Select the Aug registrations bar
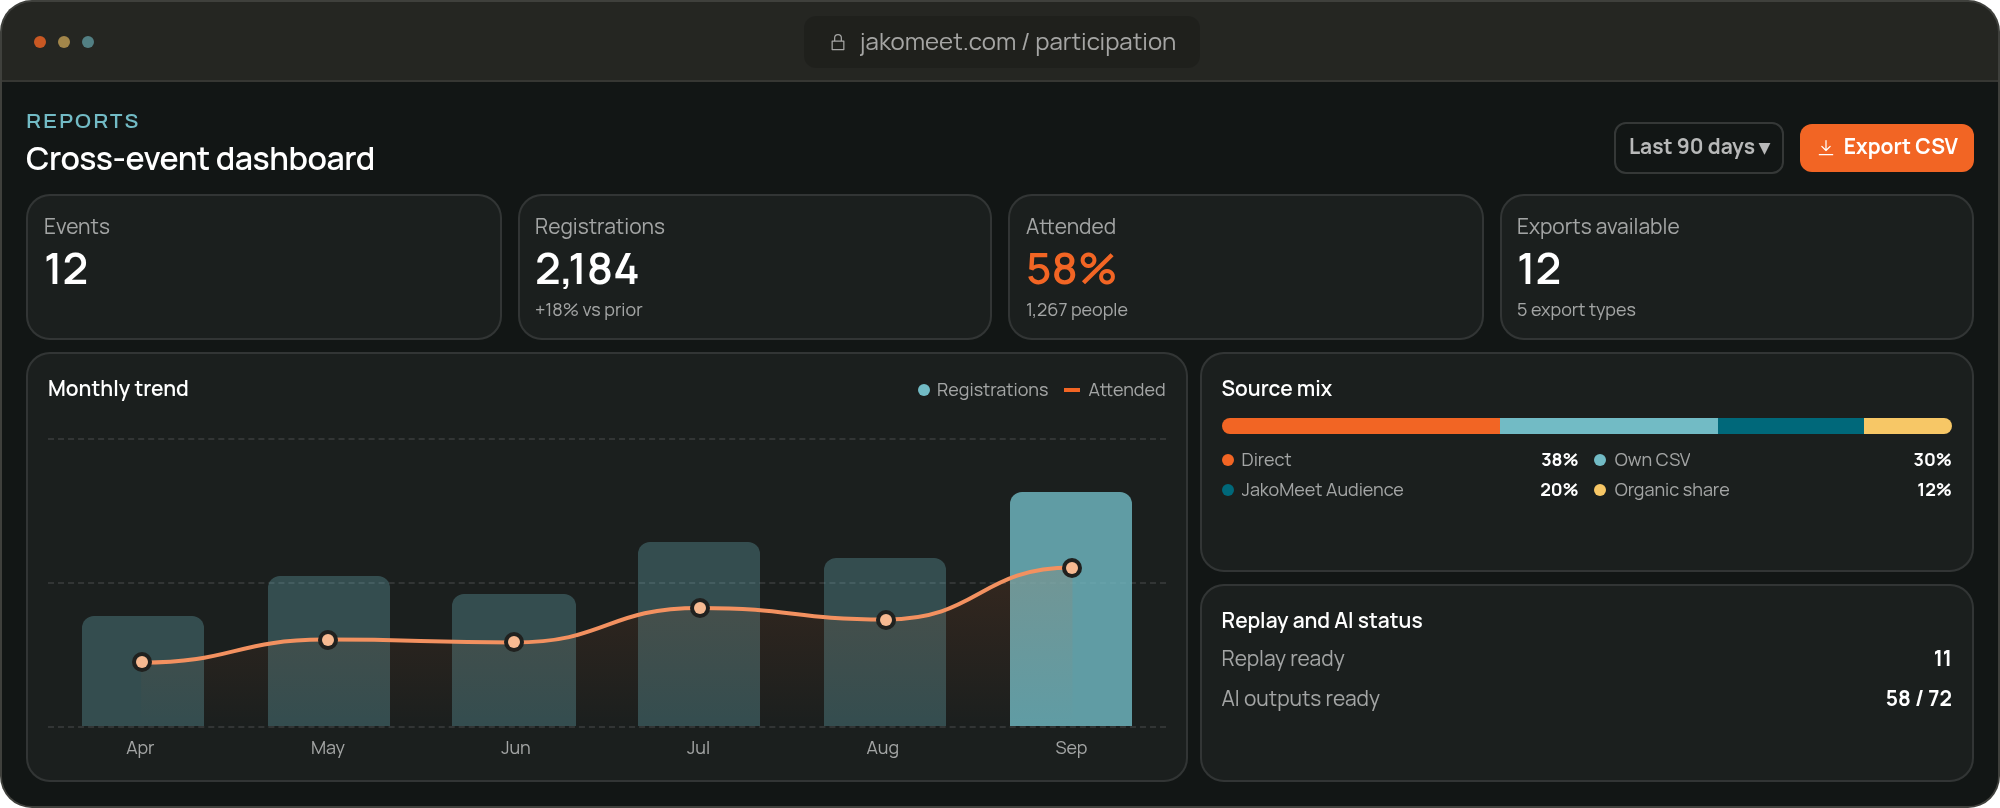This screenshot has height=808, width=2000. 885,642
